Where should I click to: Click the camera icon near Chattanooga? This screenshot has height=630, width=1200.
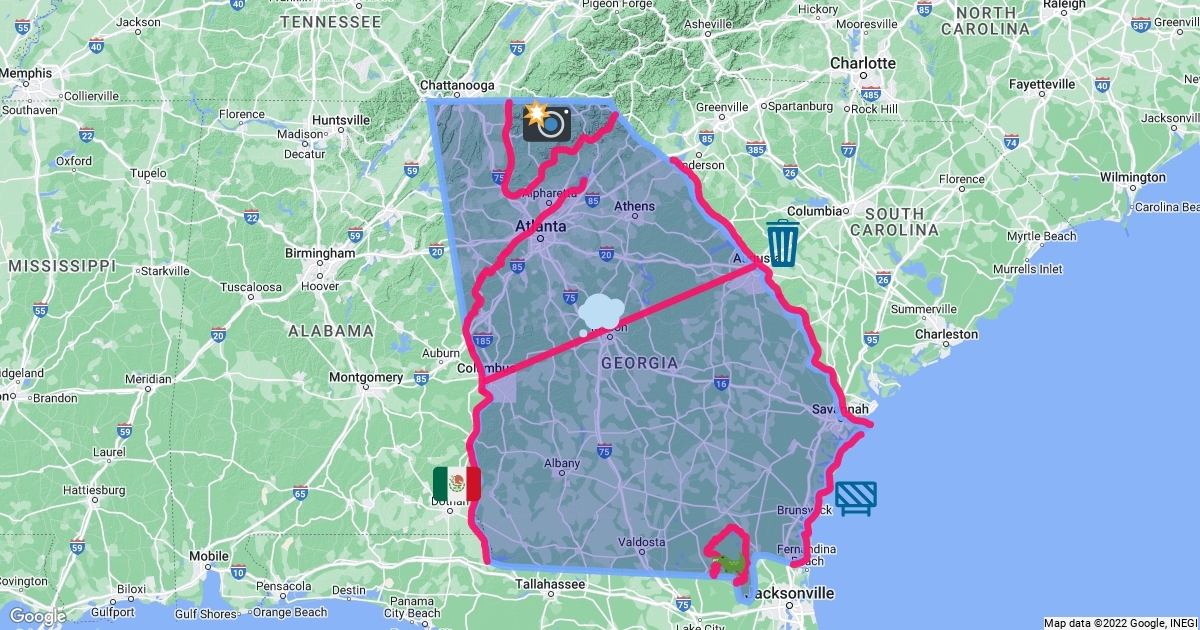pyautogui.click(x=547, y=122)
